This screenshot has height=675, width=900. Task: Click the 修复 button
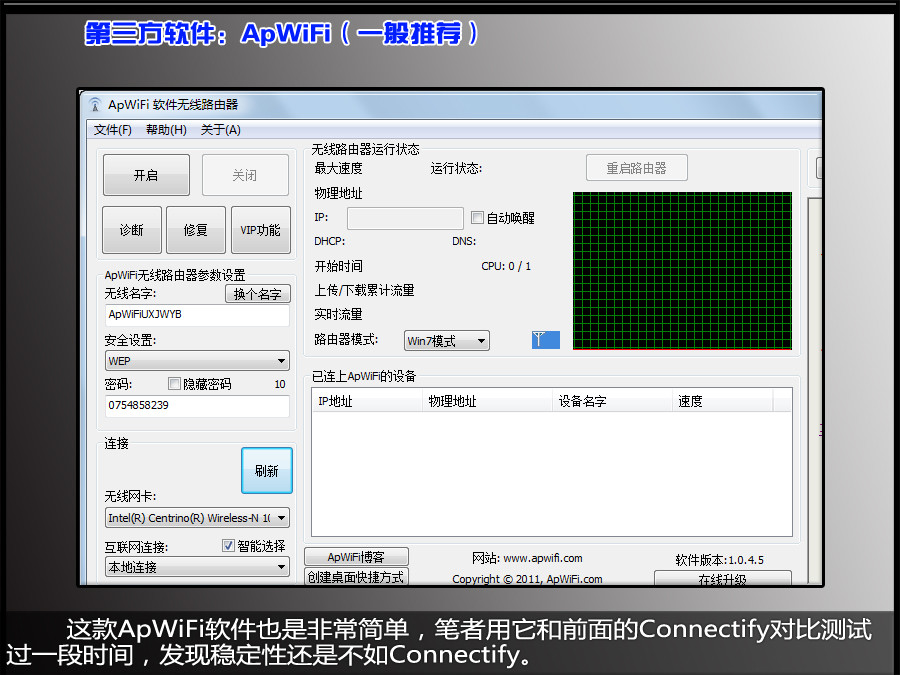(x=196, y=230)
